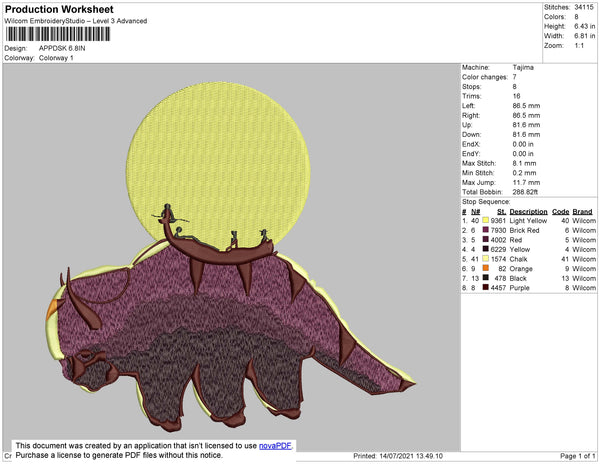
Task: Click the 'Color changes:' label
Action: [x=484, y=77]
